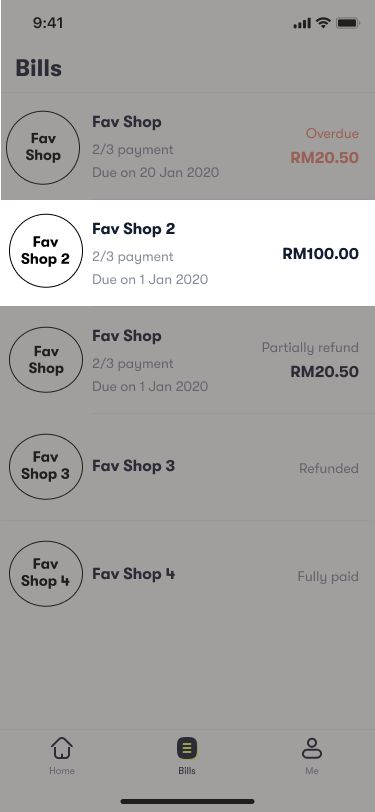Open the Fully paid Fav Shop 4 bill
The image size is (375, 812).
pos(188,574)
